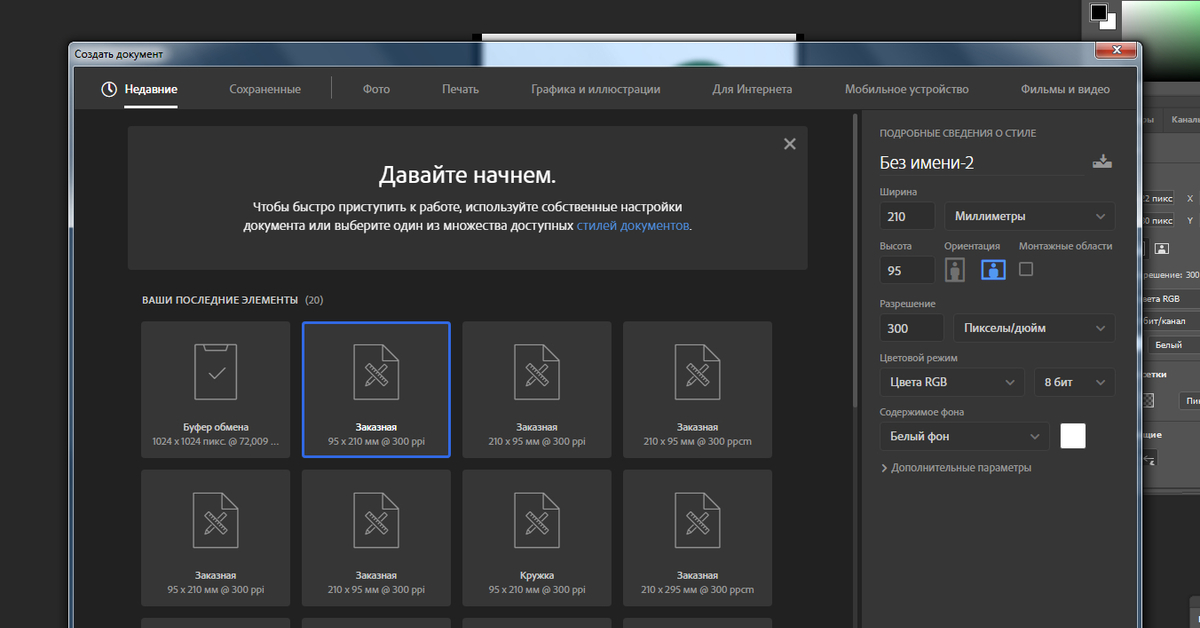The height and width of the screenshot is (628, 1200).
Task: Click the foreground/background color swatches in Photoshop window
Action: (x=1103, y=15)
